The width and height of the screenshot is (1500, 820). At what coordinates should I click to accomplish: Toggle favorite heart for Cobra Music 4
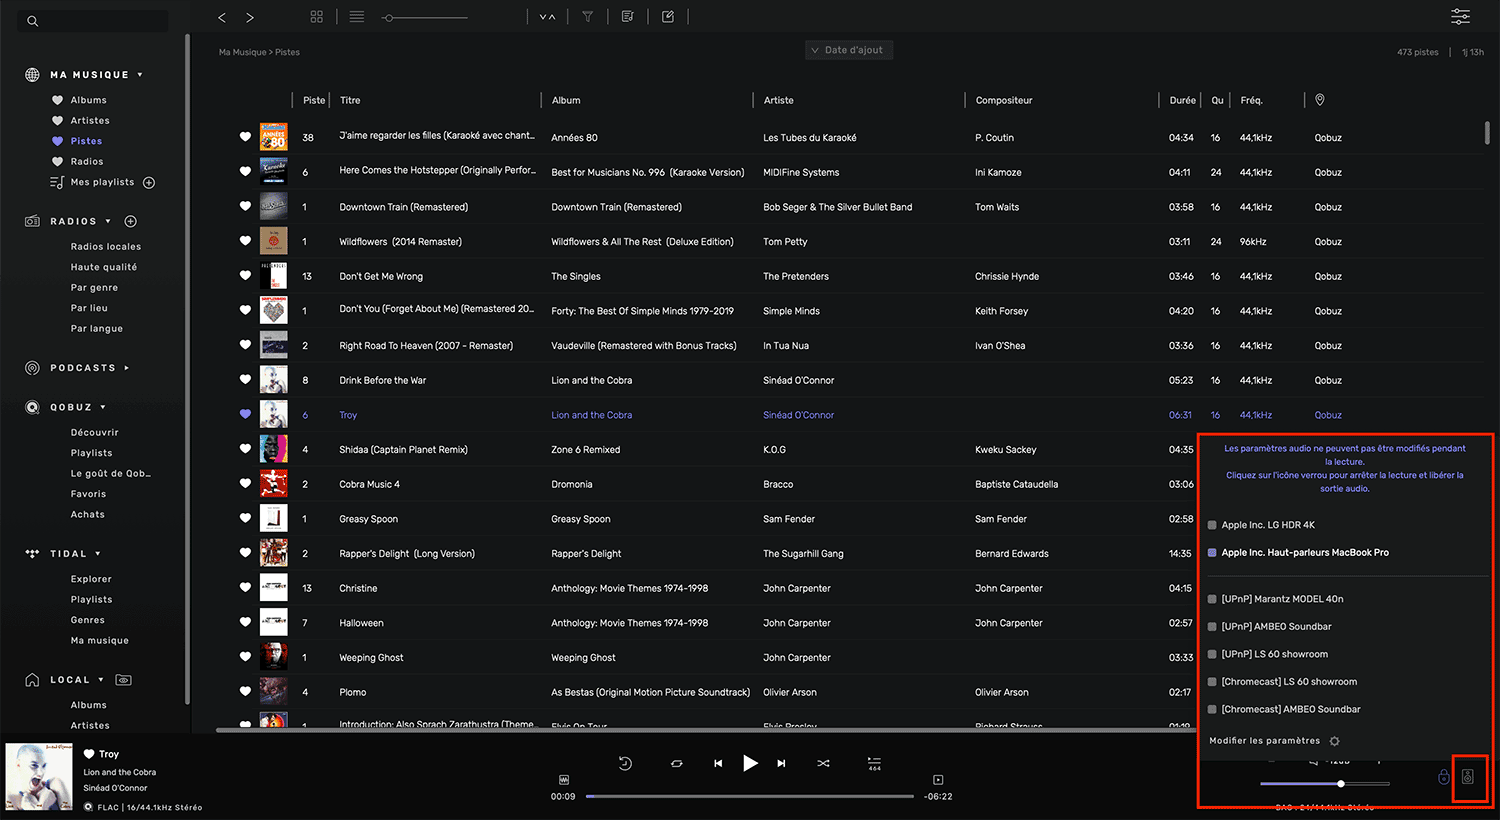[x=245, y=483]
